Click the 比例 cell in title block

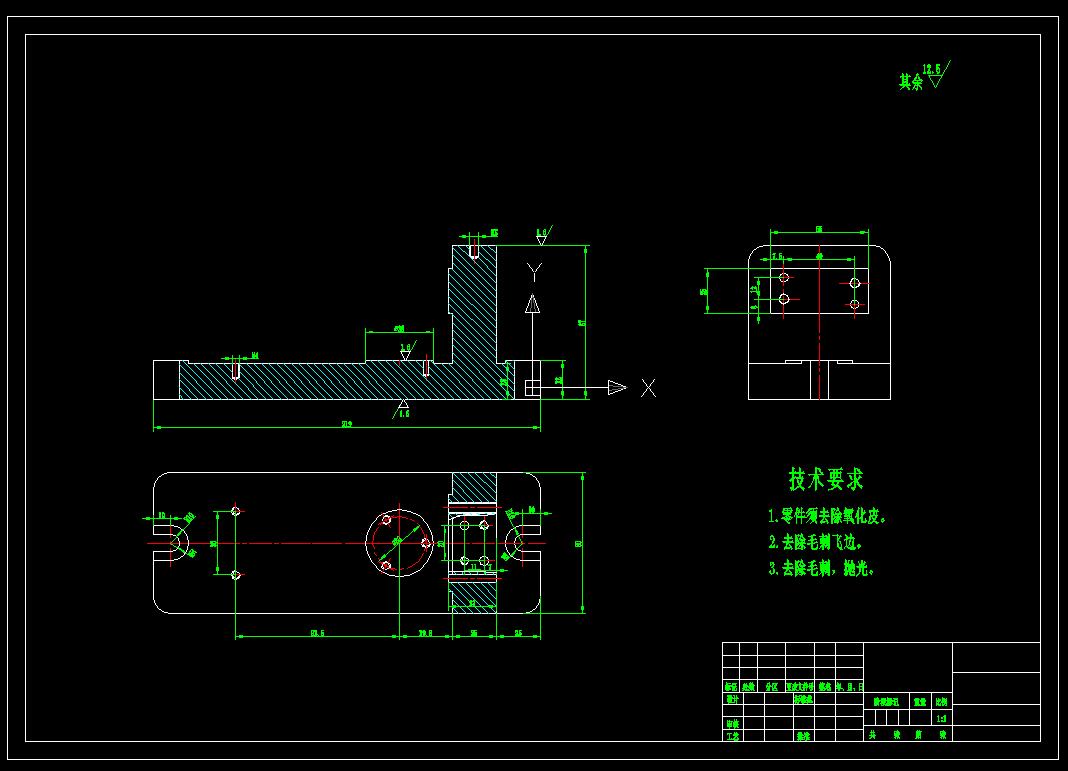(941, 702)
